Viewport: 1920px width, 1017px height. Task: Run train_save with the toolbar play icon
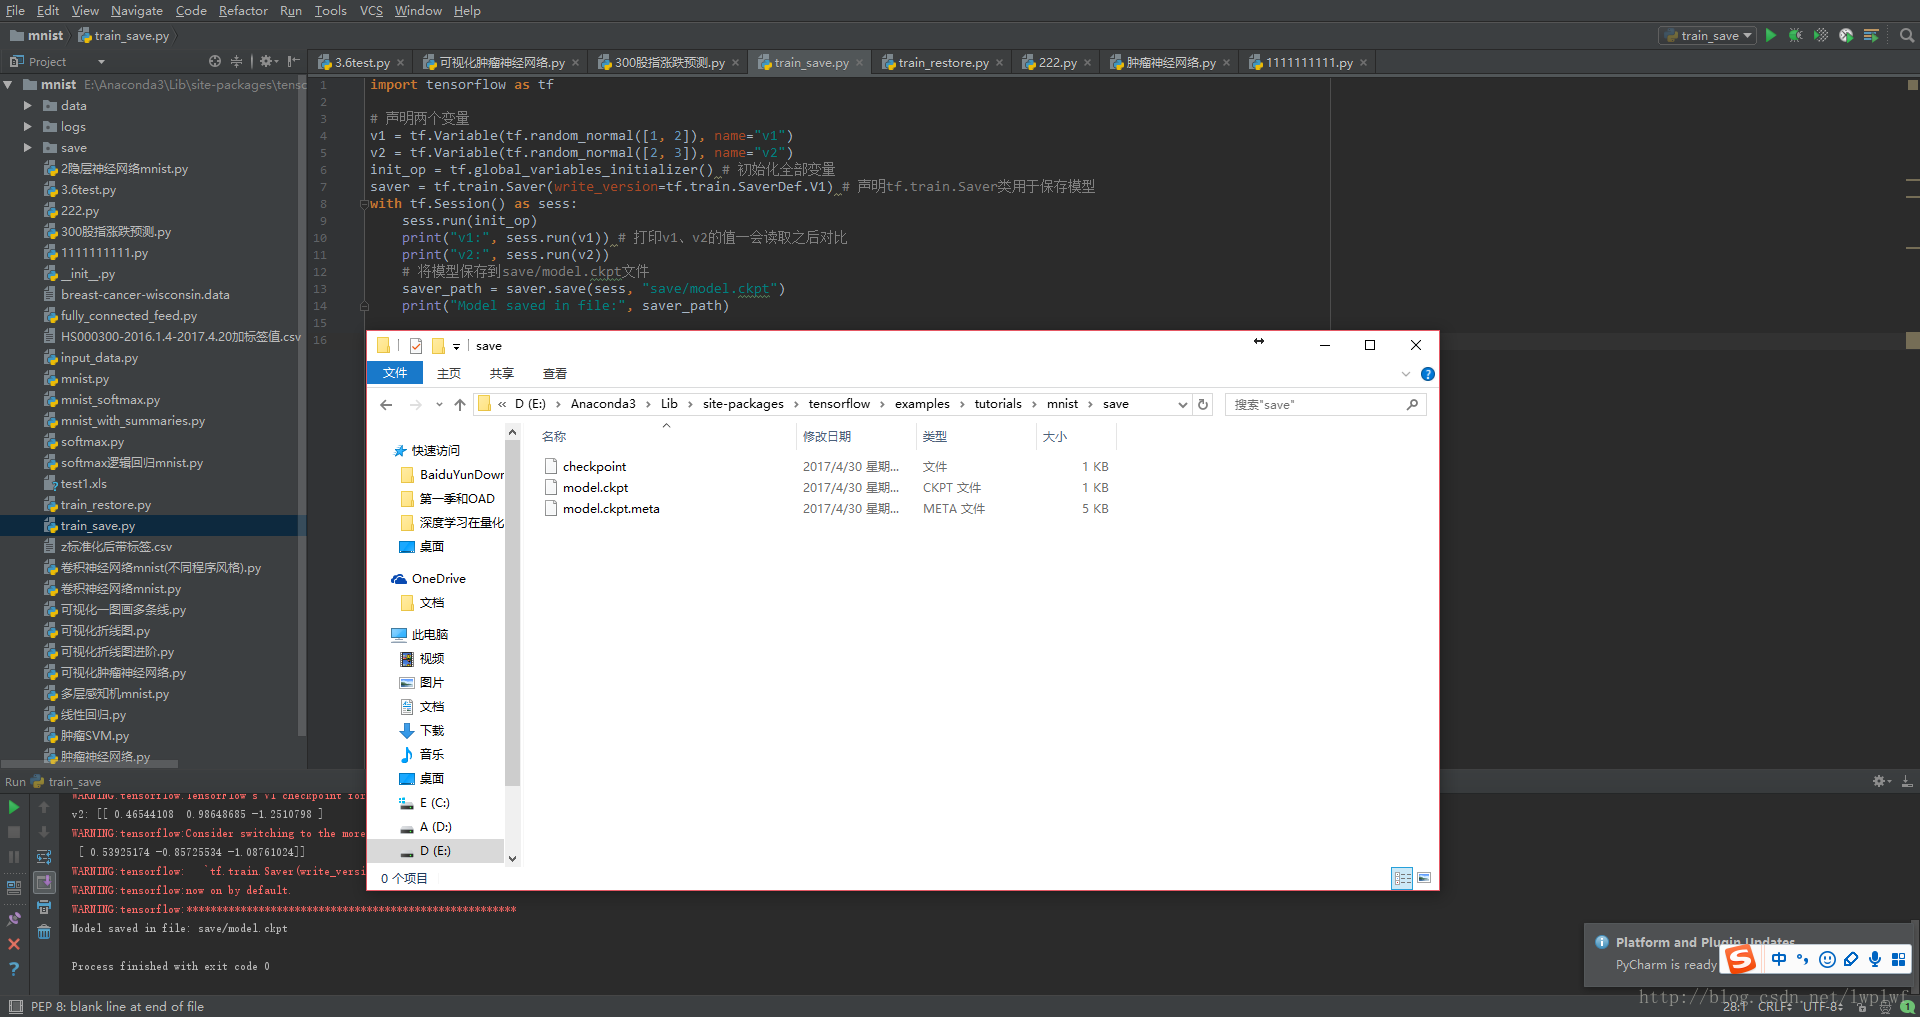coord(1771,35)
